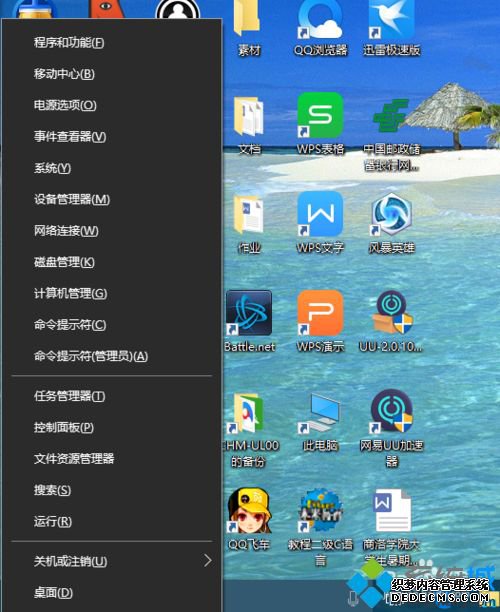This screenshot has height=612, width=500.
Task: Open 系统(Y) menu entry
Action: point(112,168)
